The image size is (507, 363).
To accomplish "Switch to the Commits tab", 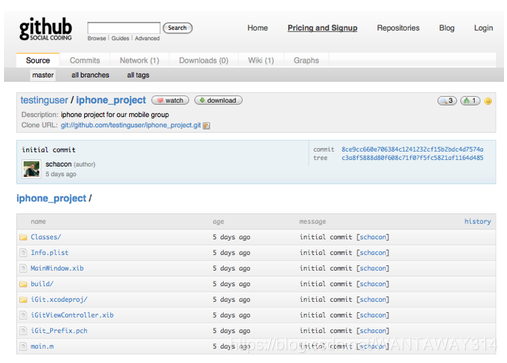I will pyautogui.click(x=85, y=60).
